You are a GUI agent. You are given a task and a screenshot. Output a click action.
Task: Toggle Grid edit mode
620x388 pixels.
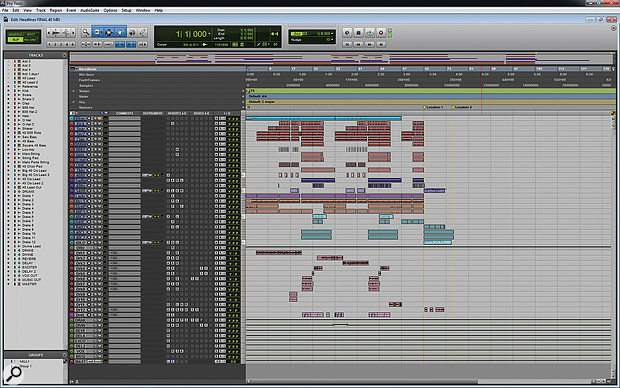(30, 40)
